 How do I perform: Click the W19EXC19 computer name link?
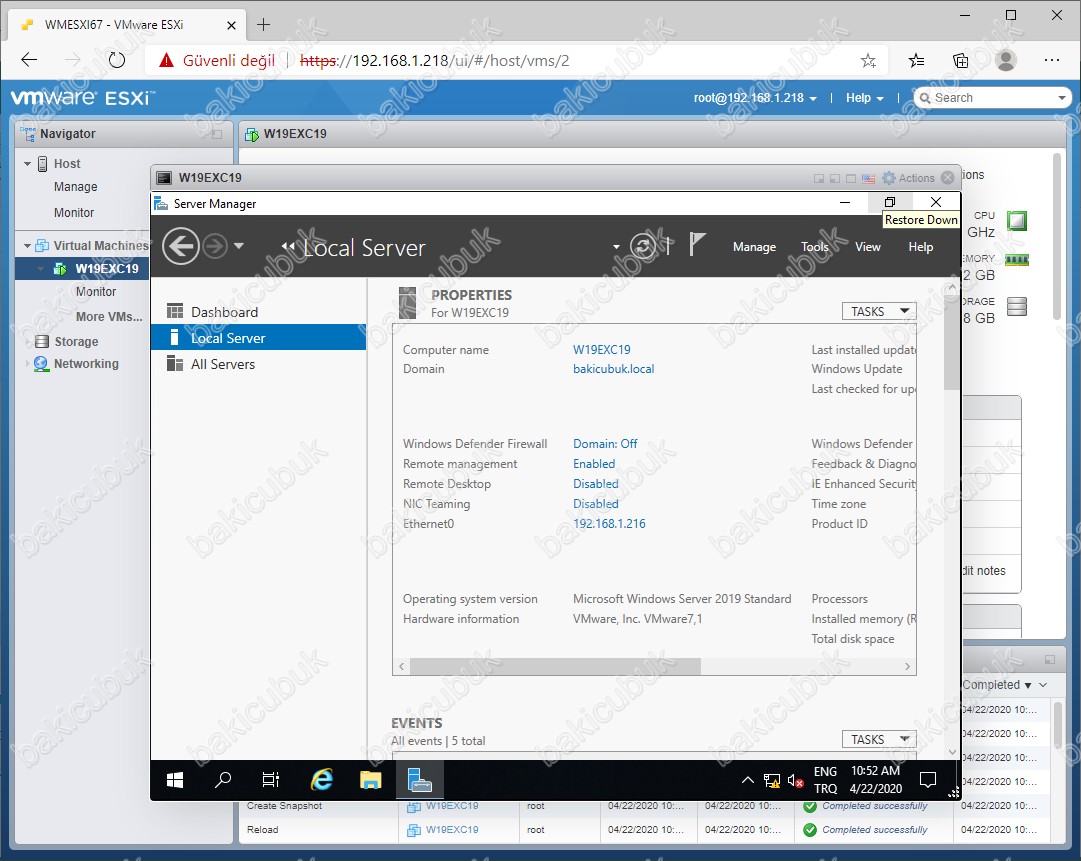point(601,350)
